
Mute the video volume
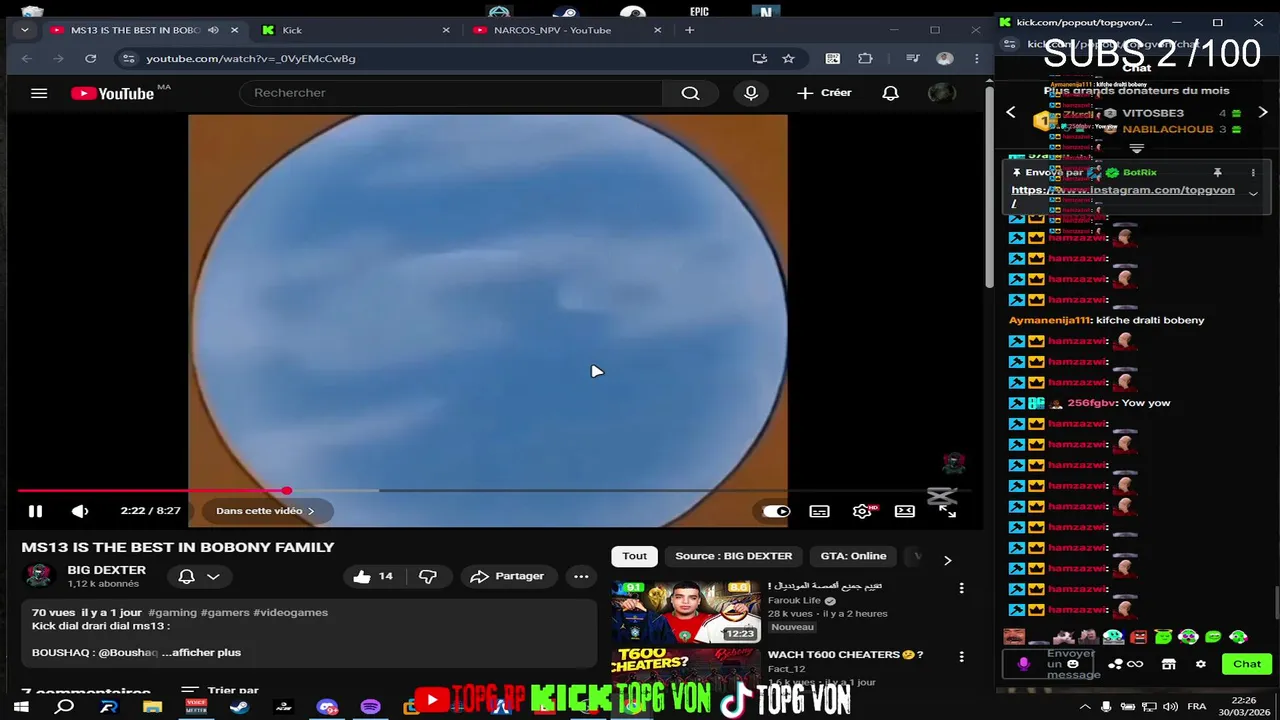point(80,511)
